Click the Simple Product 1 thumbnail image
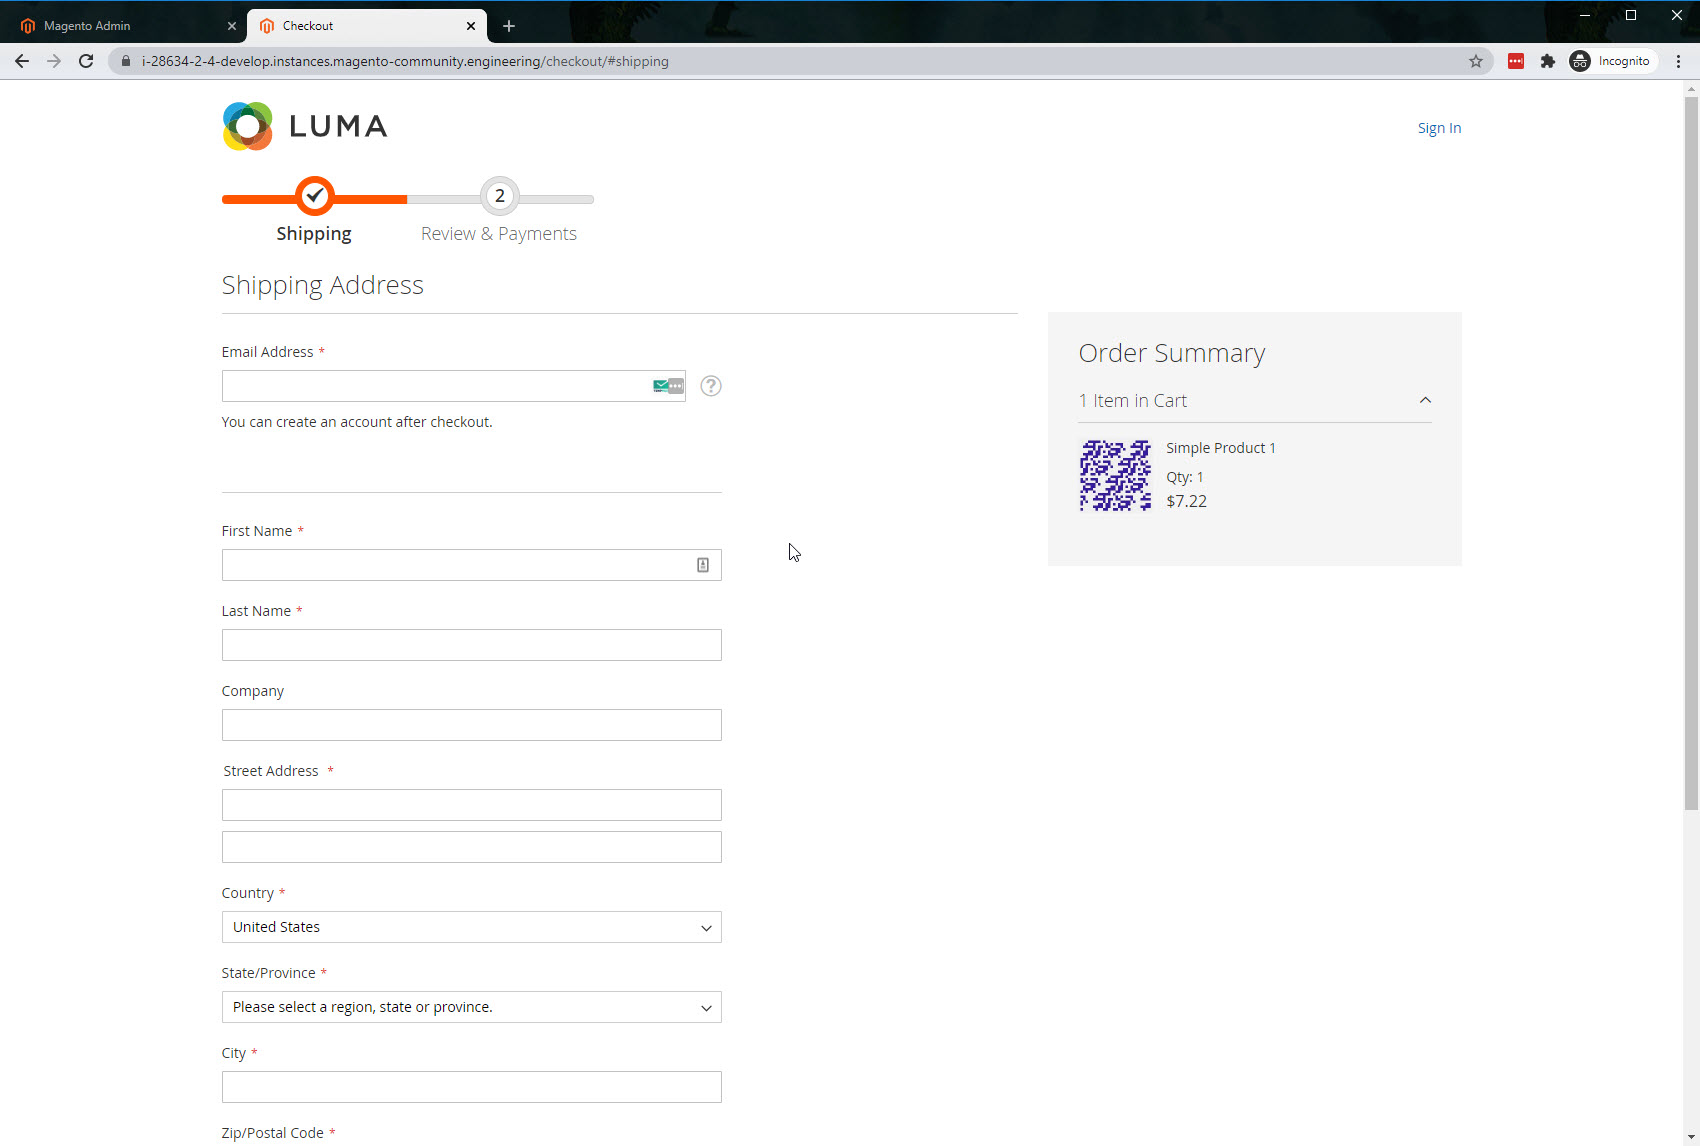 pos(1116,476)
